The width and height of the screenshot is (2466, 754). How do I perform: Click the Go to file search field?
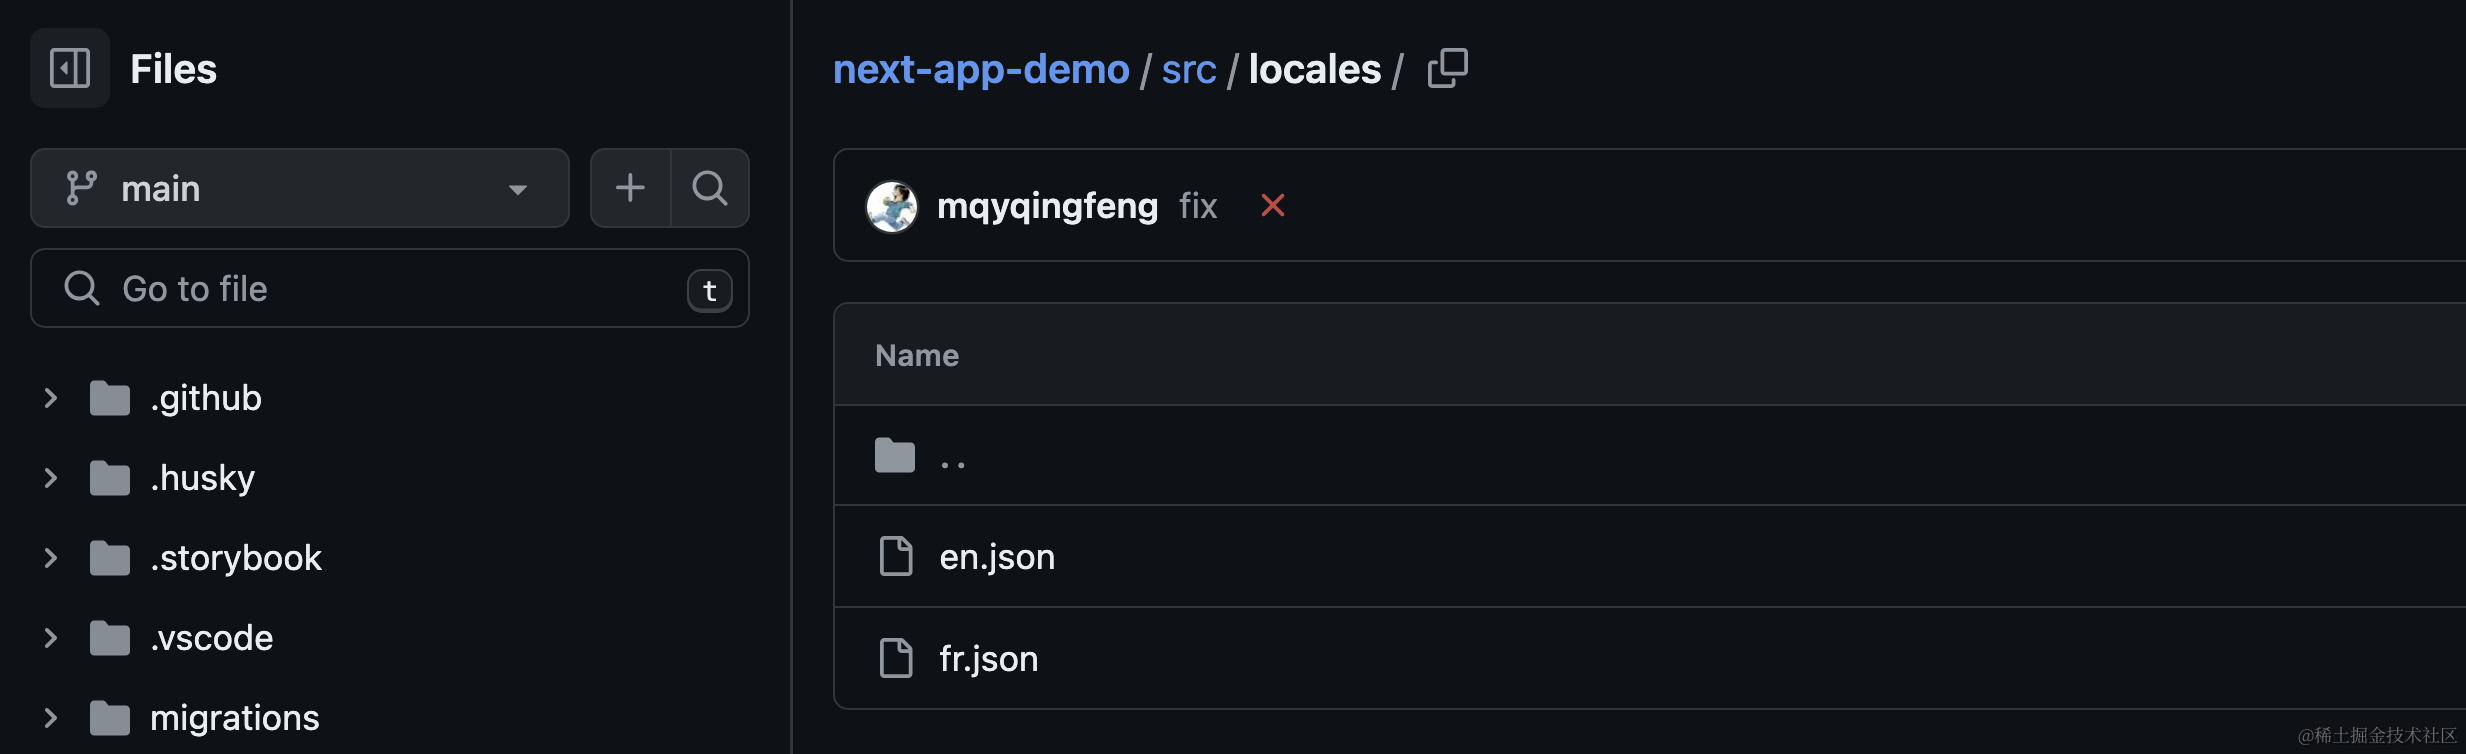click(390, 289)
